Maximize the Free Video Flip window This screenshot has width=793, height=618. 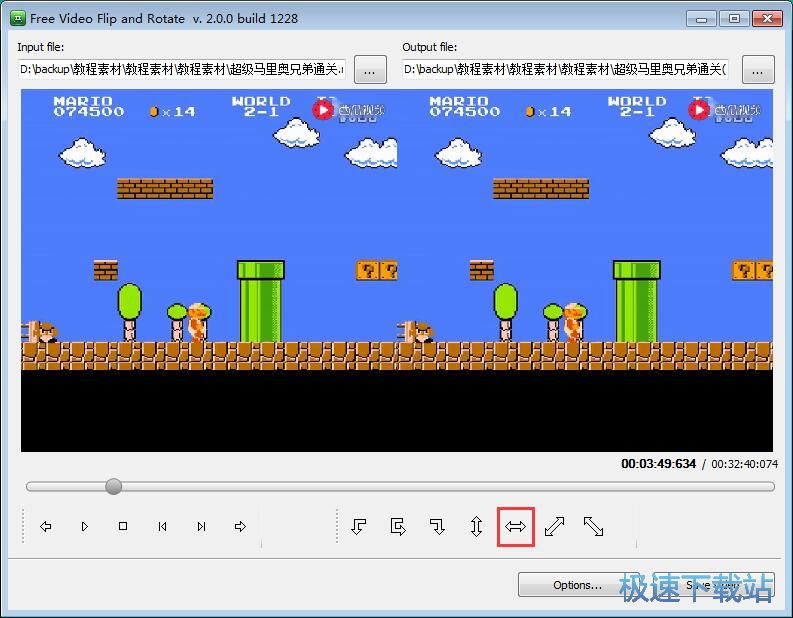pos(734,19)
